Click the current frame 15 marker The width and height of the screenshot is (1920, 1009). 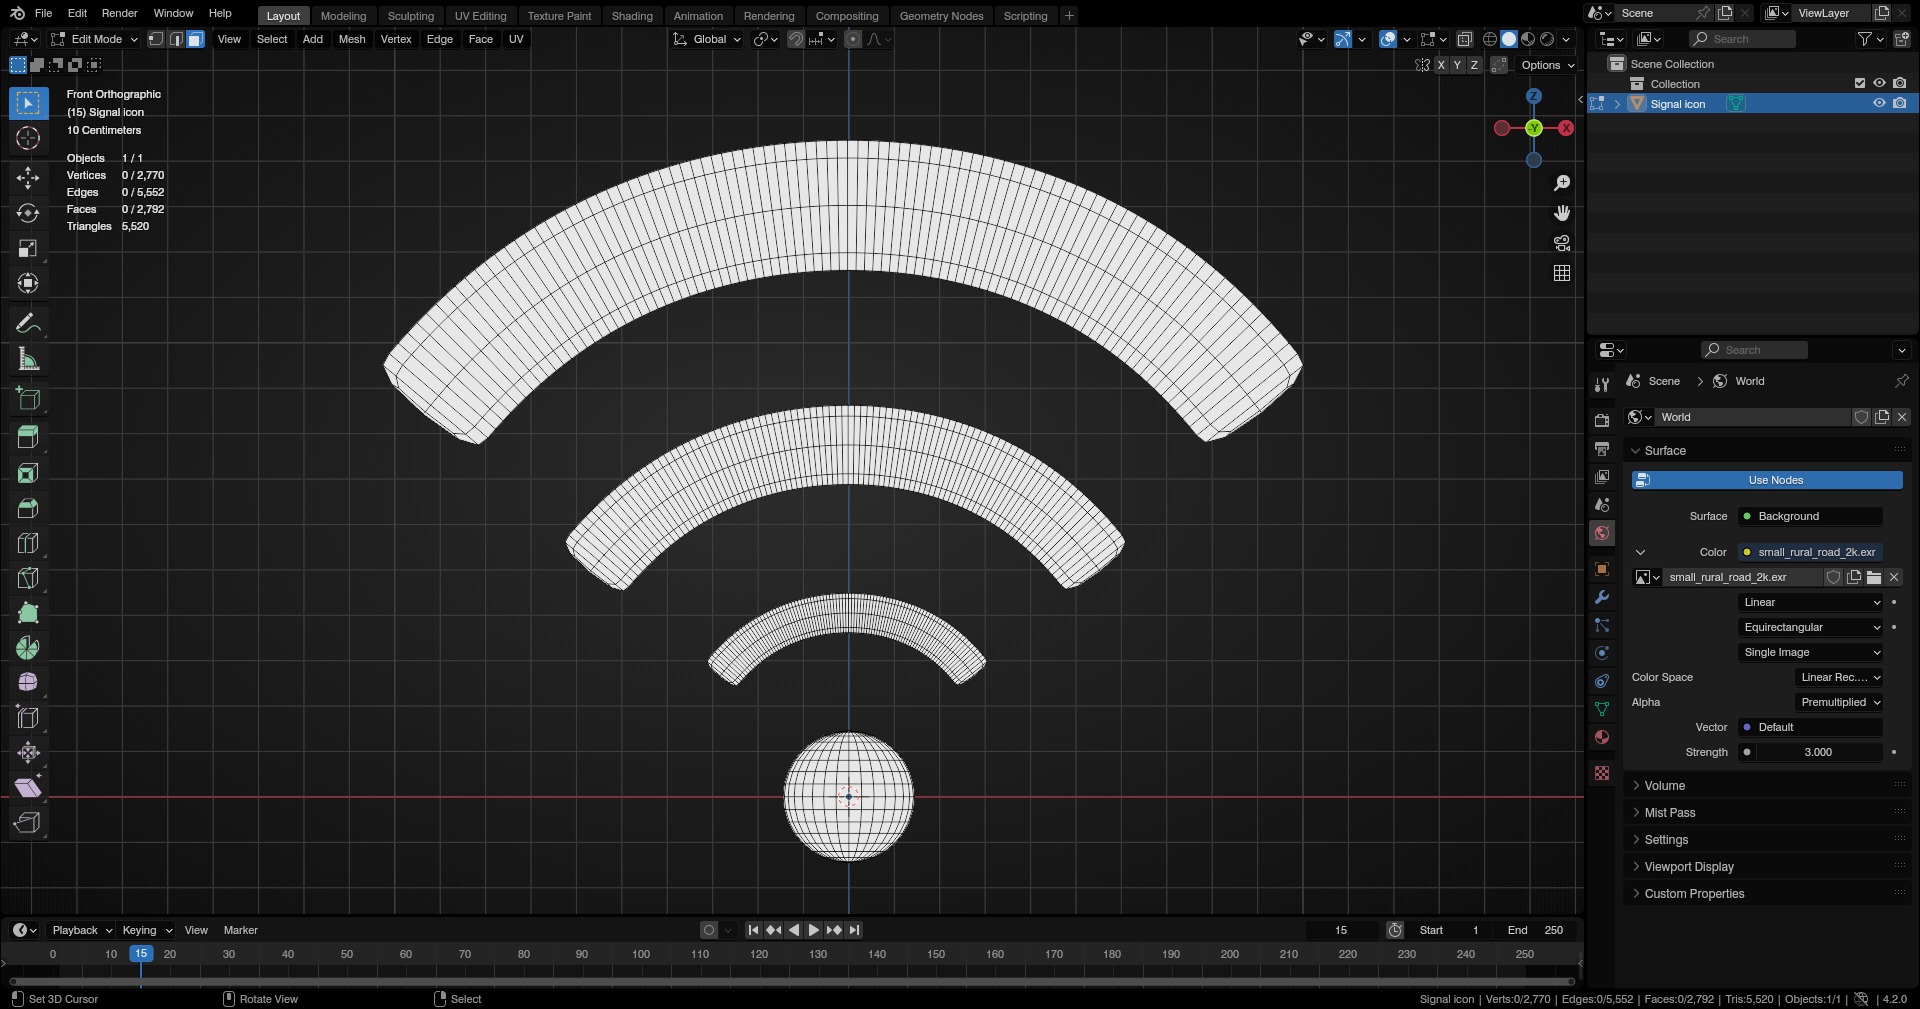click(141, 954)
